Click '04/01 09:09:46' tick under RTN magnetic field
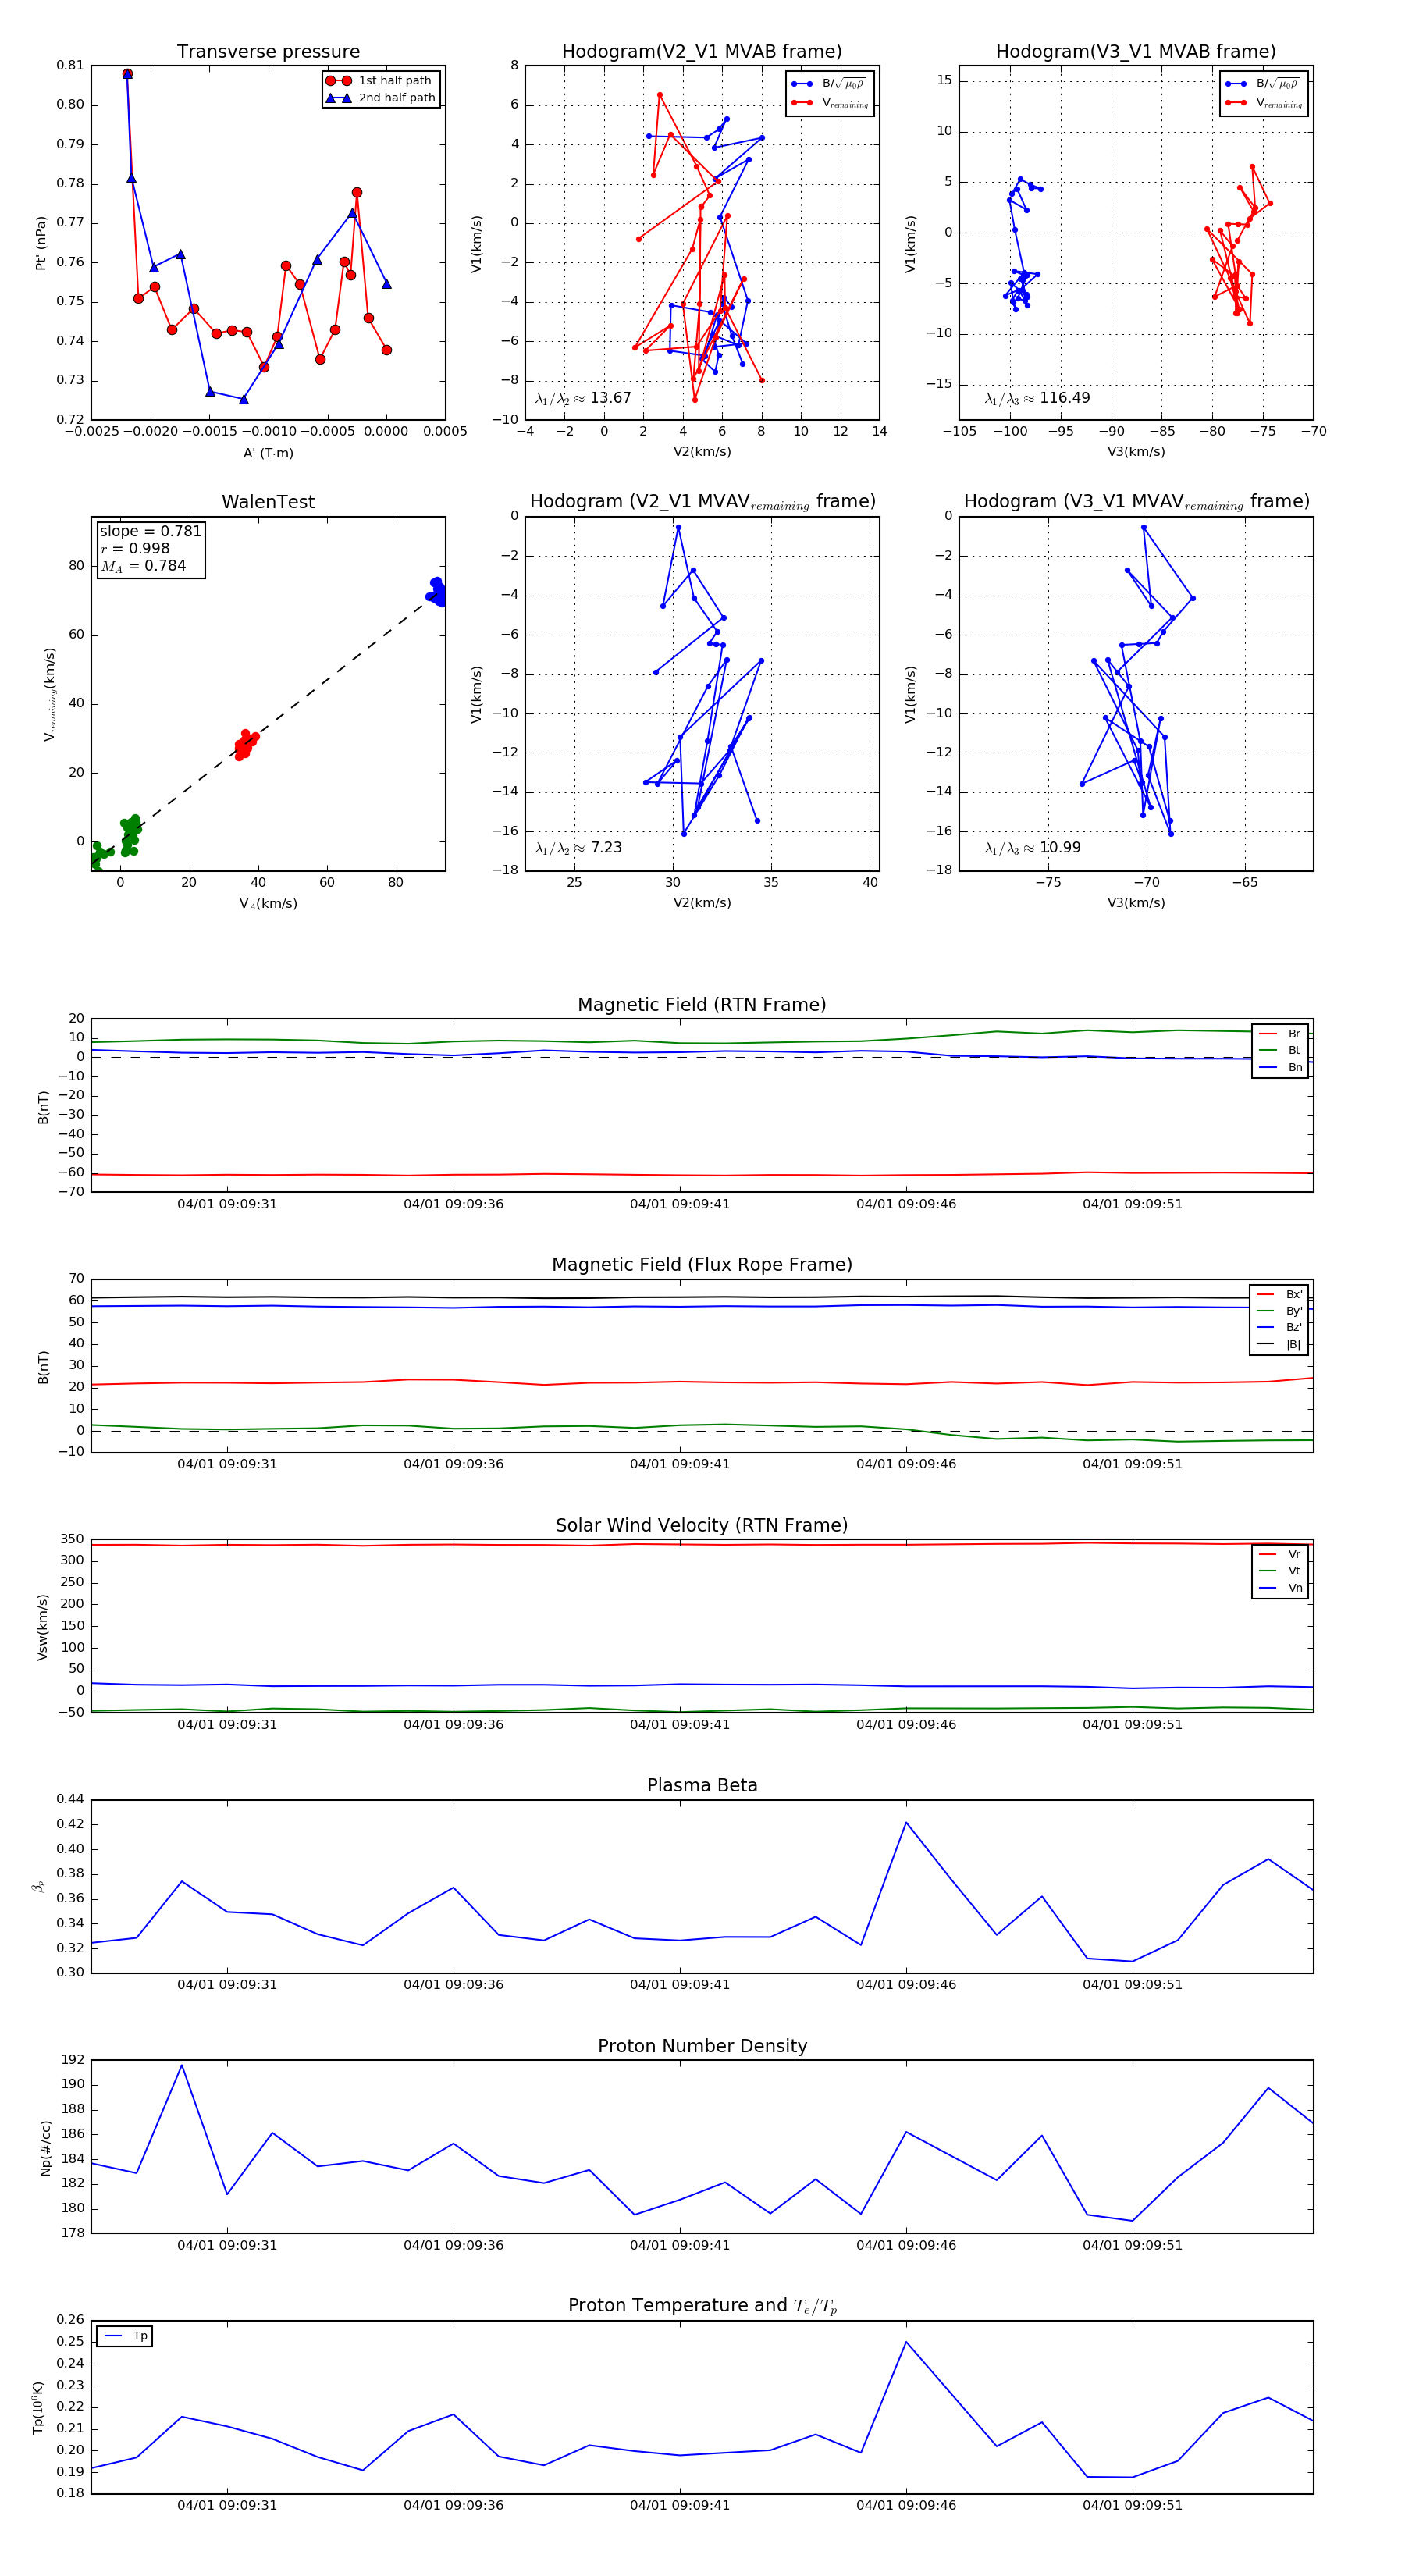 [x=906, y=1204]
